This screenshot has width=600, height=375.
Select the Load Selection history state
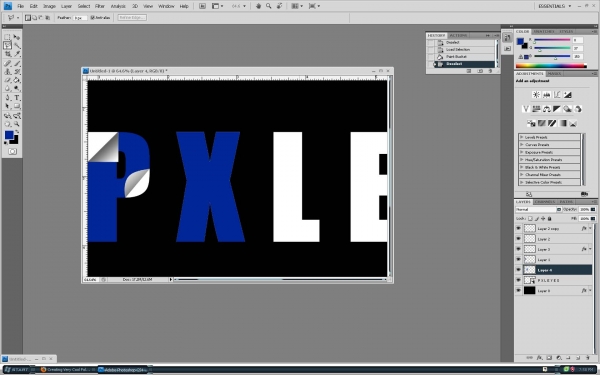coord(464,49)
